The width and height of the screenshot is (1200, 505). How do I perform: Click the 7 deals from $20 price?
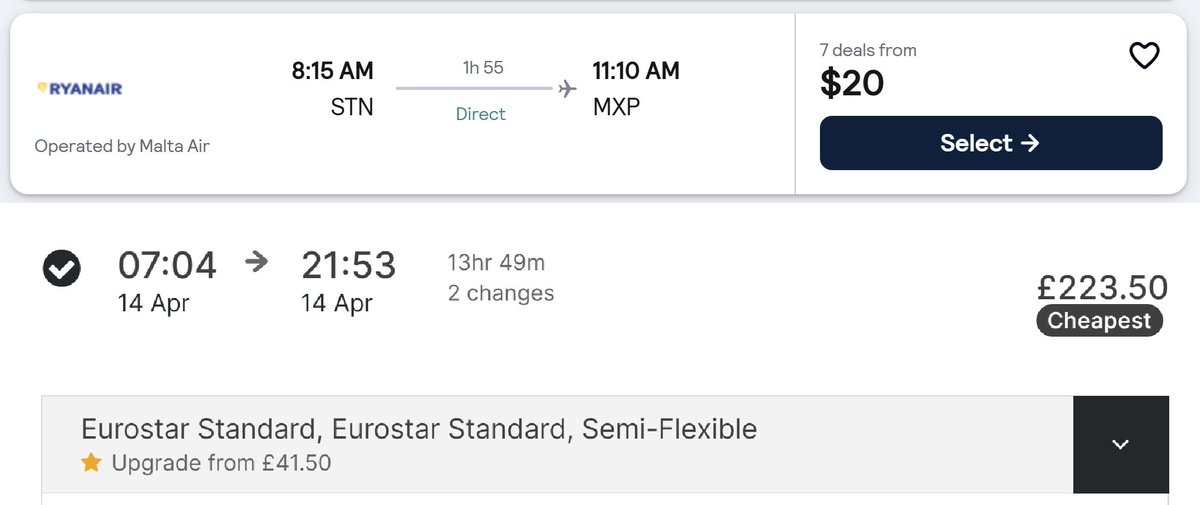pyautogui.click(x=852, y=84)
